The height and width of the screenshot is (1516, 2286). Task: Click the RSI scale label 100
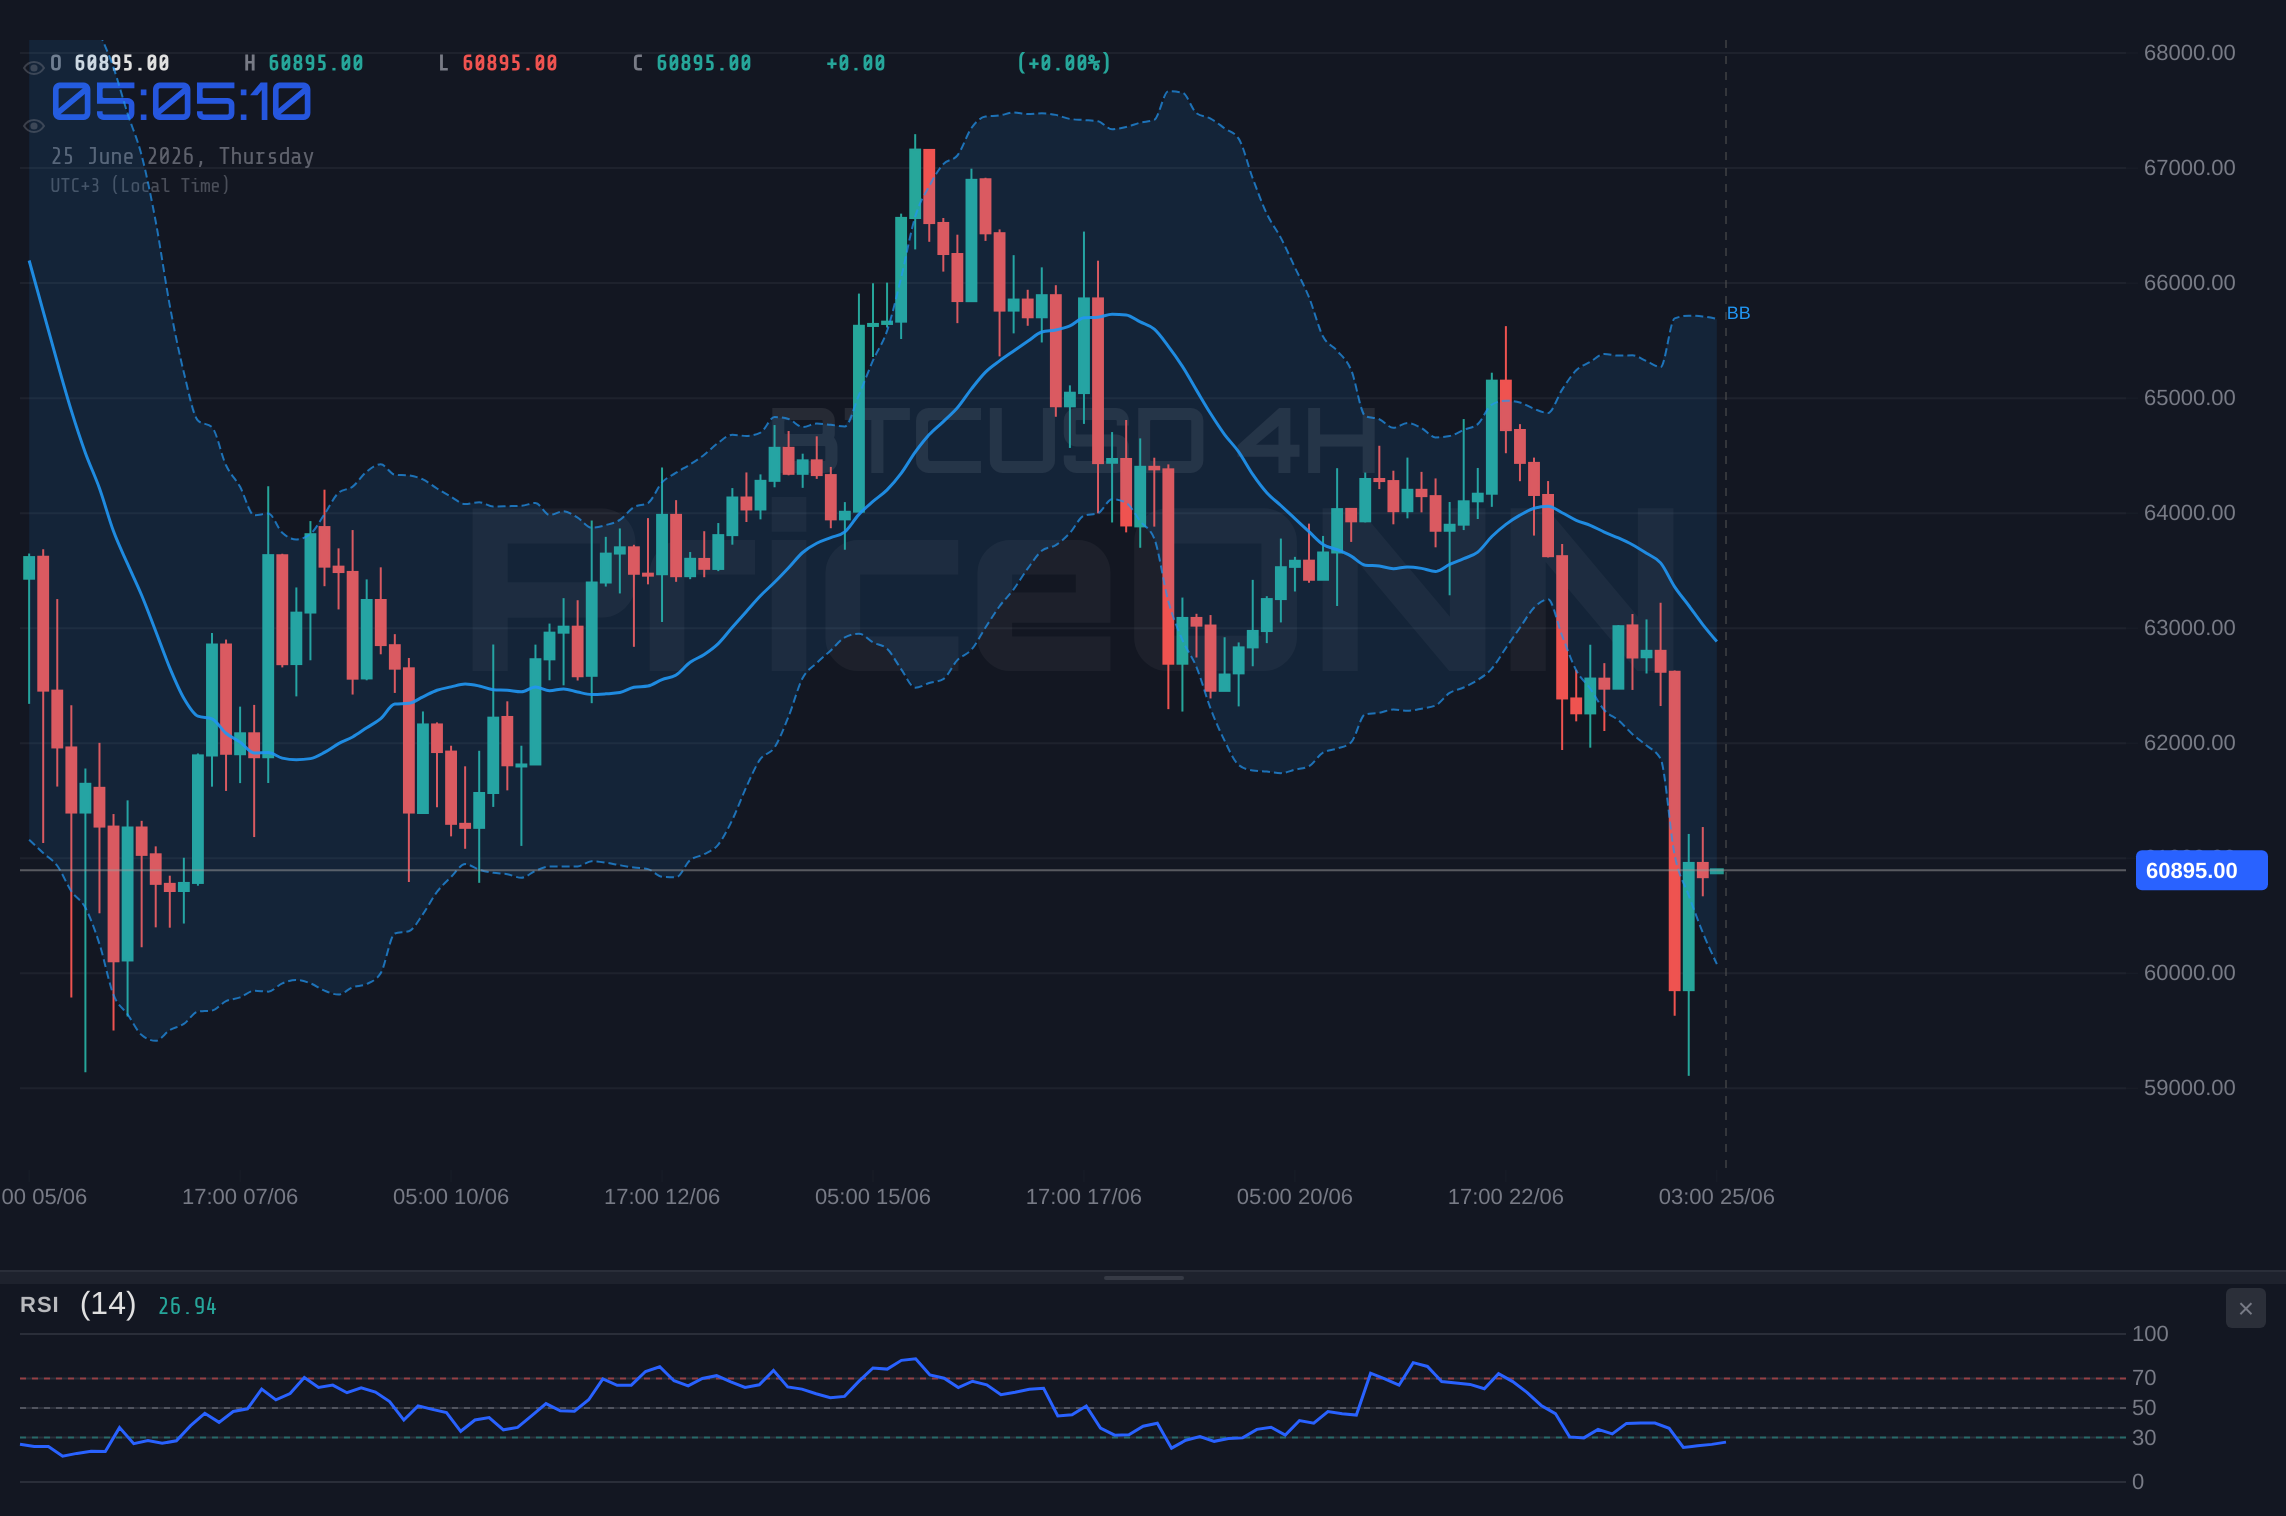click(x=2150, y=1334)
